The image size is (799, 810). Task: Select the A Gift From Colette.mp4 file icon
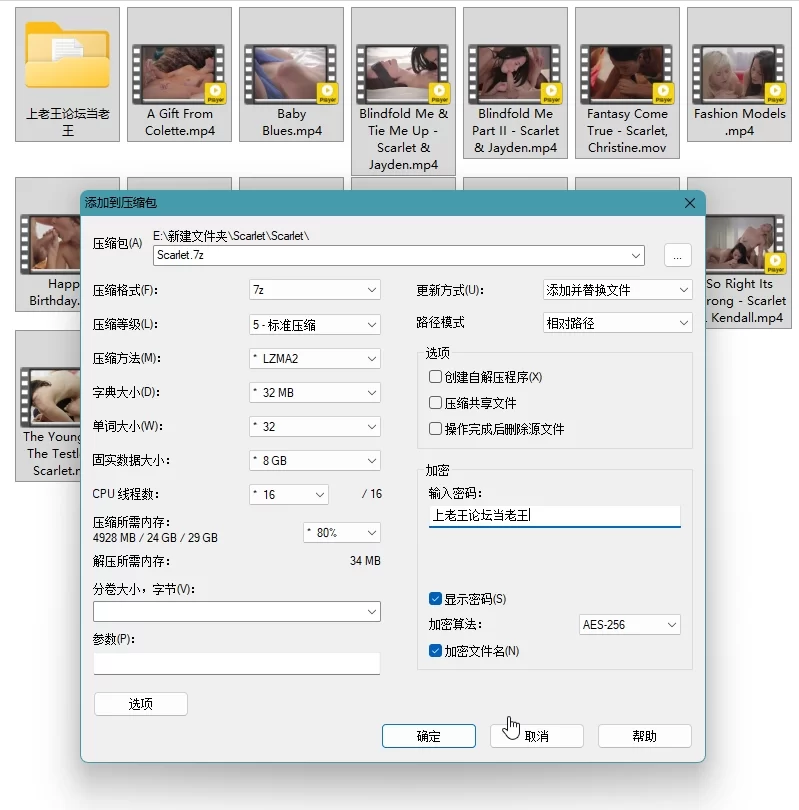180,74
